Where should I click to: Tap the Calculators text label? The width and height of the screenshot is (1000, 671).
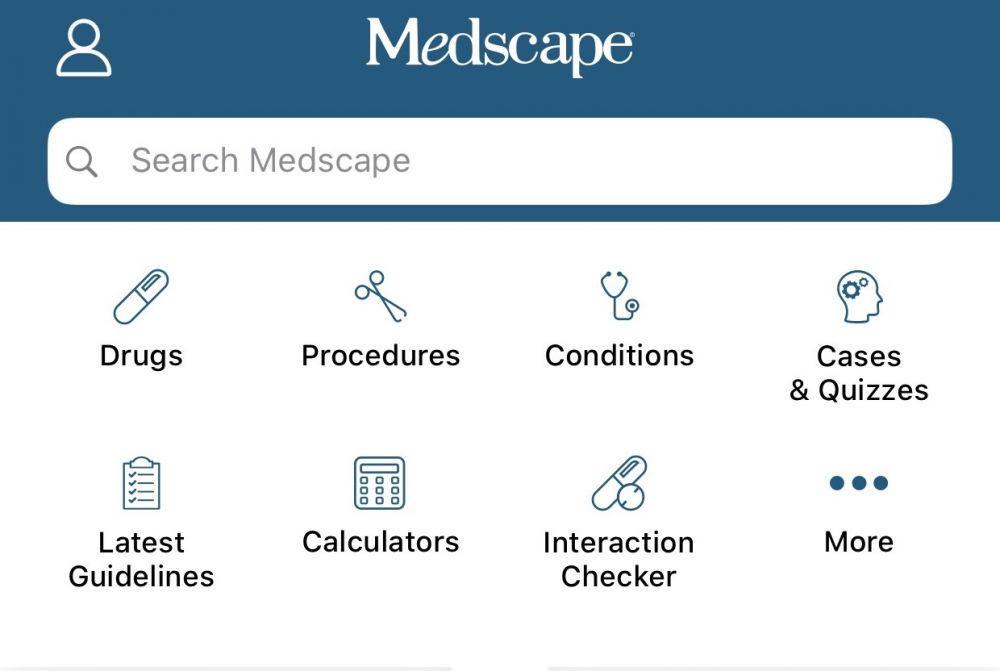(x=381, y=542)
